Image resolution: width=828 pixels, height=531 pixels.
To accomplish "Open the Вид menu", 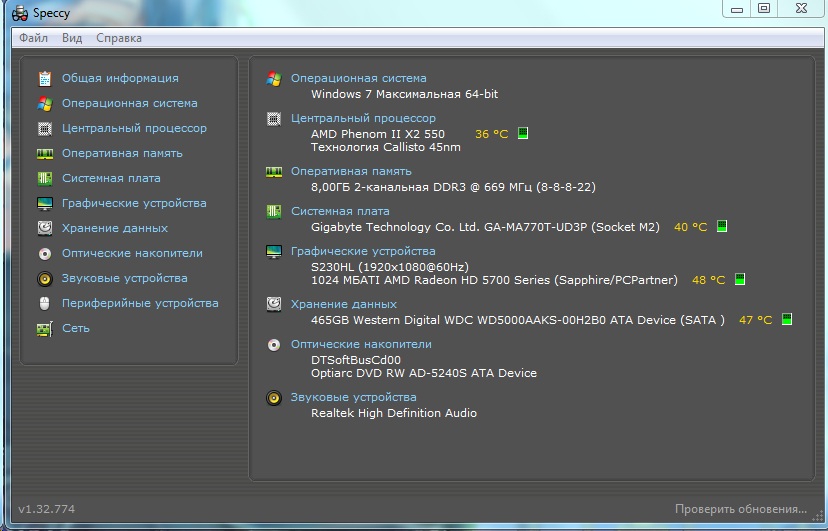I will pos(72,38).
